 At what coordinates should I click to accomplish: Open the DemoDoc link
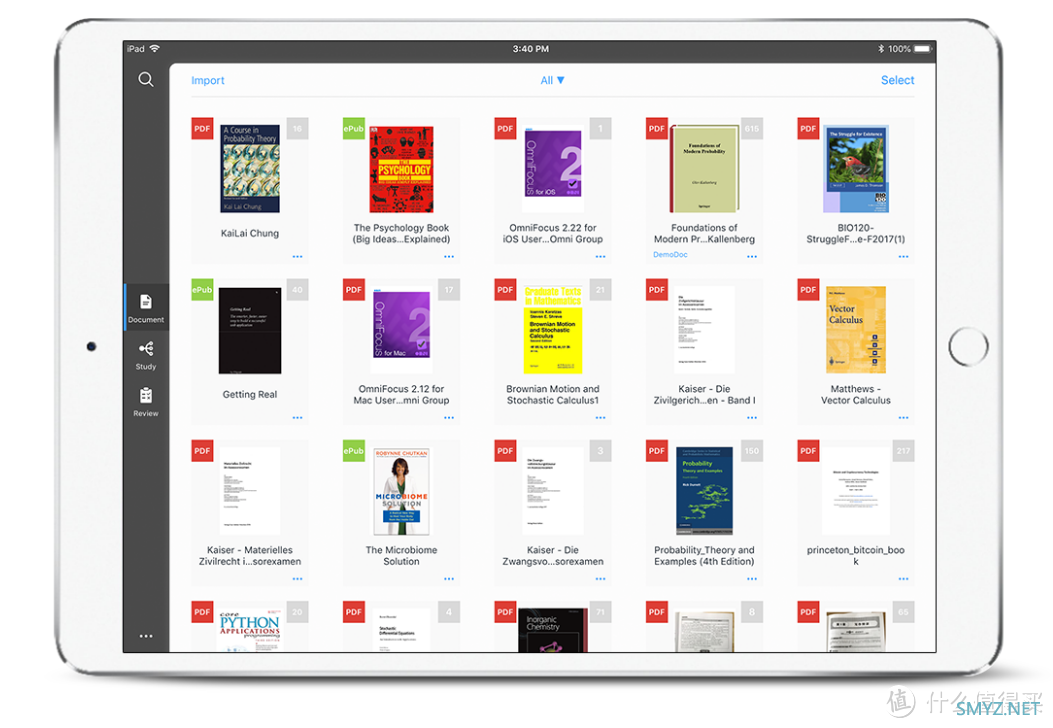[x=670, y=255]
